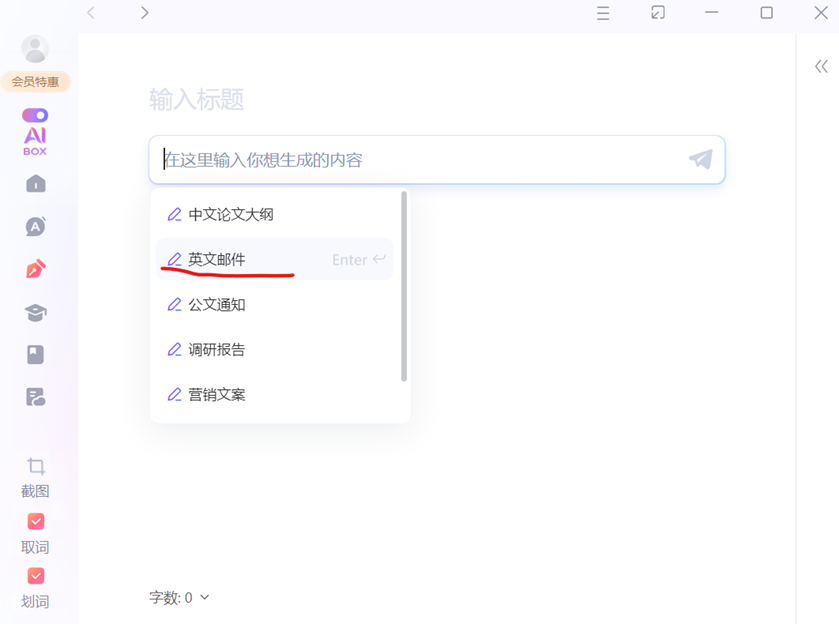The width and height of the screenshot is (839, 624).
Task: Open the AI BOX panel
Action: click(35, 141)
